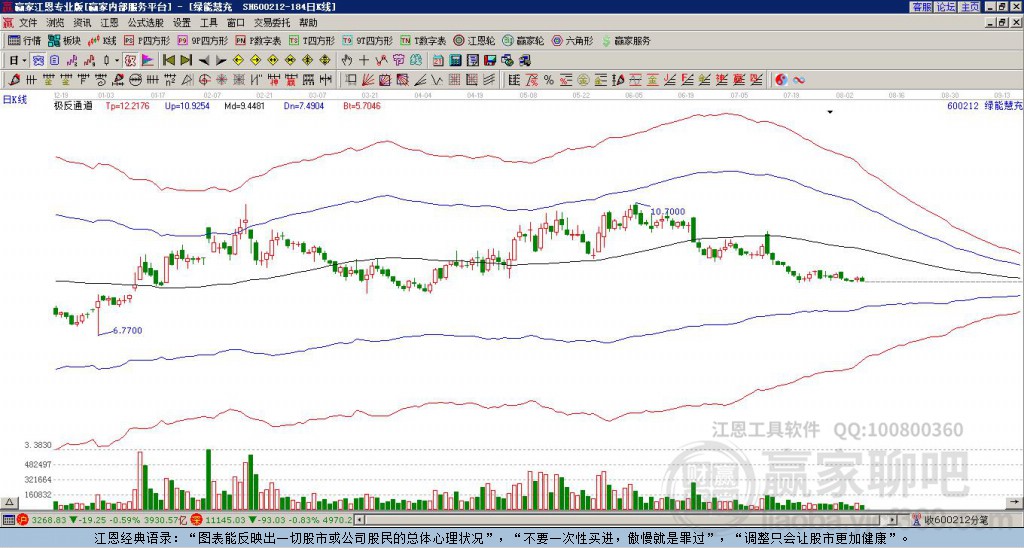The width and height of the screenshot is (1024, 548).
Task: Click the circled crosshair target icon
Action: [x=204, y=80]
